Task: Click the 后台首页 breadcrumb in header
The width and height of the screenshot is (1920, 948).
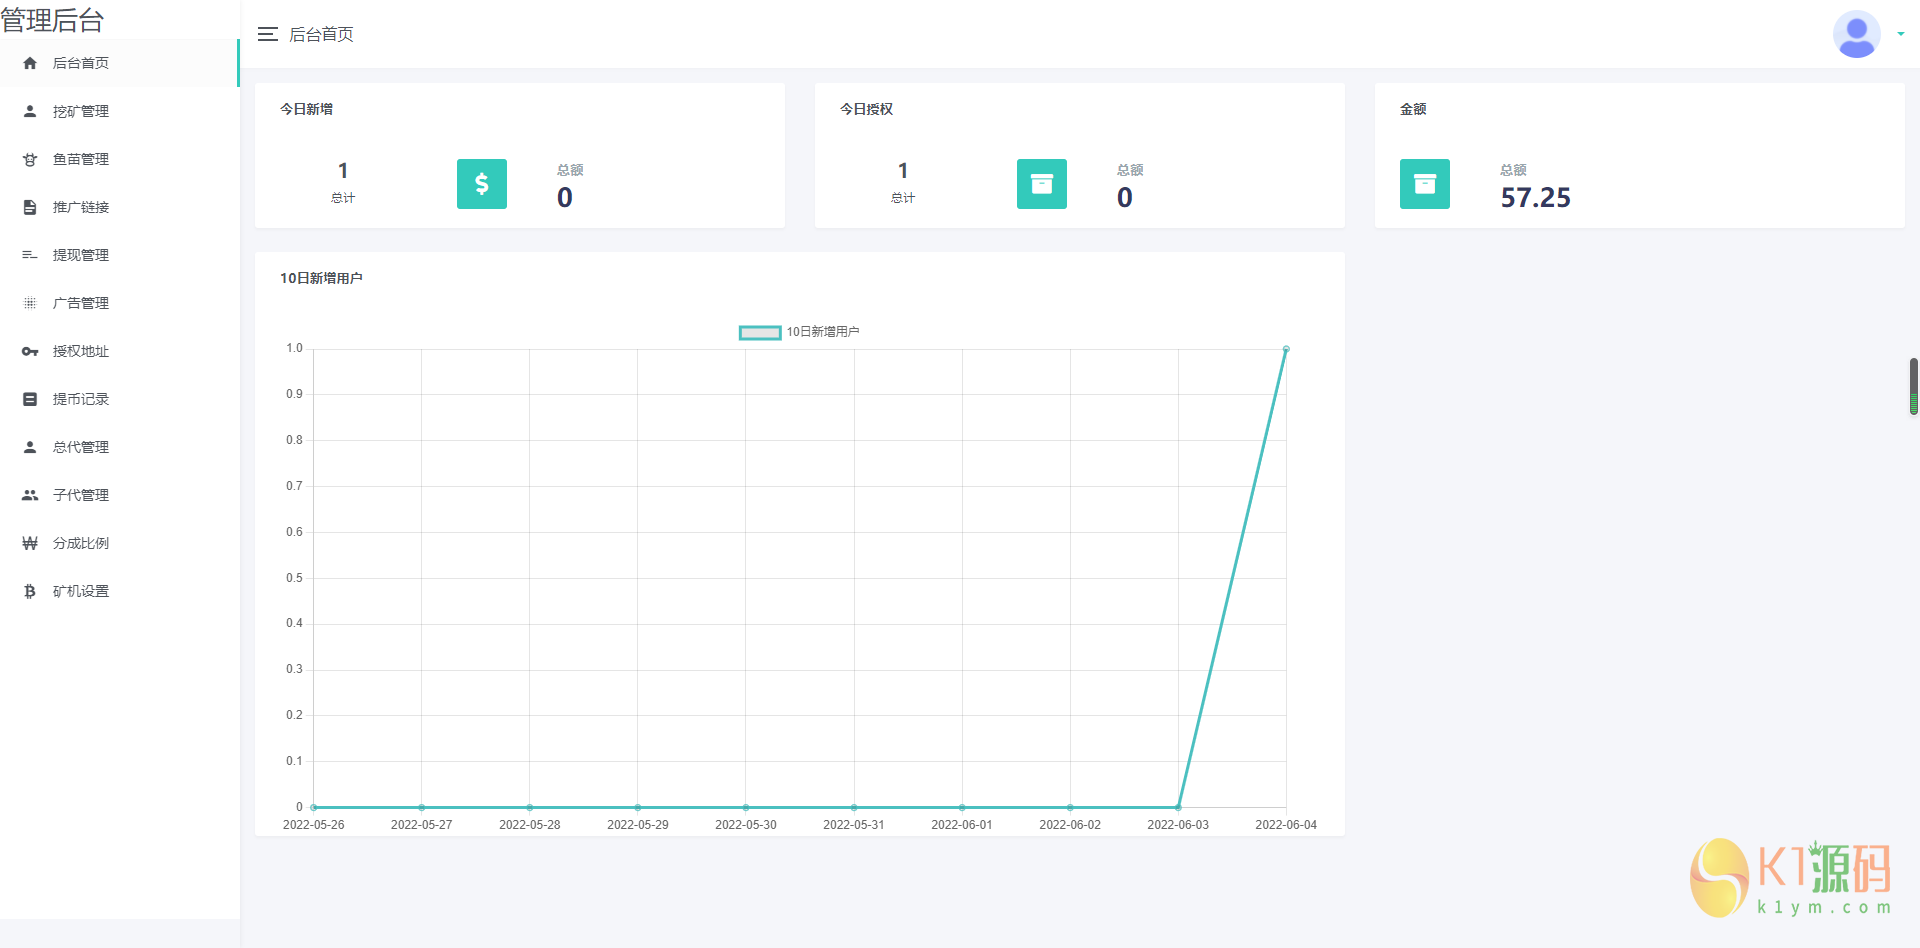Action: (321, 34)
